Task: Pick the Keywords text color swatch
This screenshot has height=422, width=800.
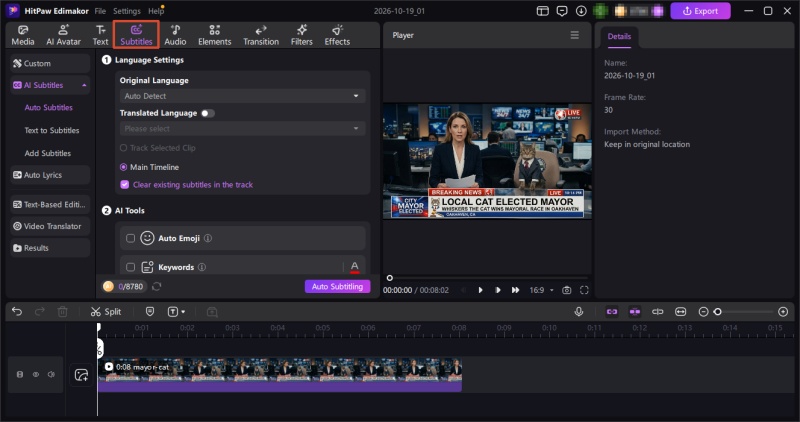Action: (x=355, y=267)
